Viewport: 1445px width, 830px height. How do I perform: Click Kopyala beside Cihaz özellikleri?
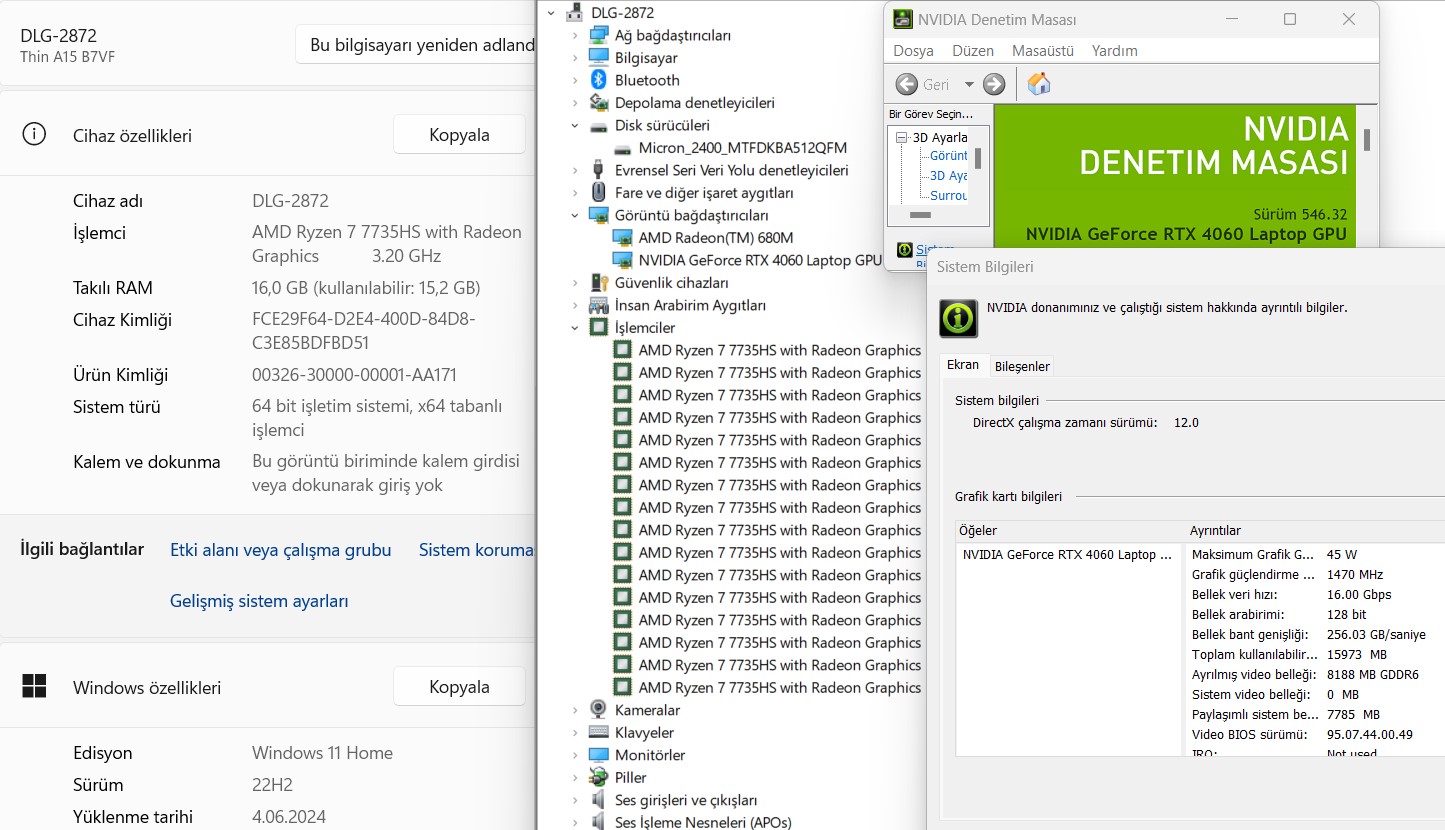[x=459, y=135]
